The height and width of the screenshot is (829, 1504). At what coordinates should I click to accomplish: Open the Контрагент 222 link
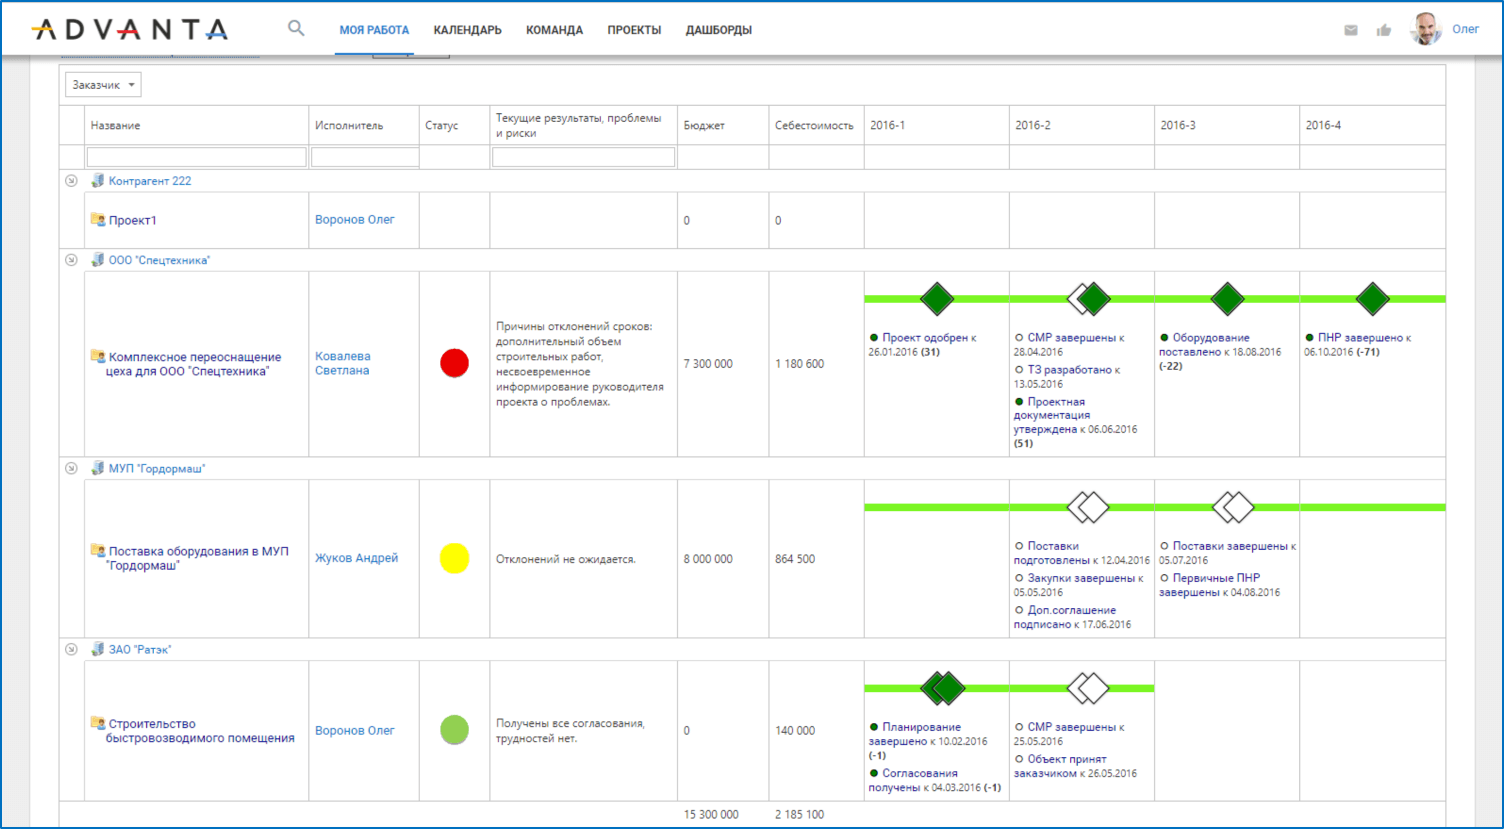pos(150,181)
